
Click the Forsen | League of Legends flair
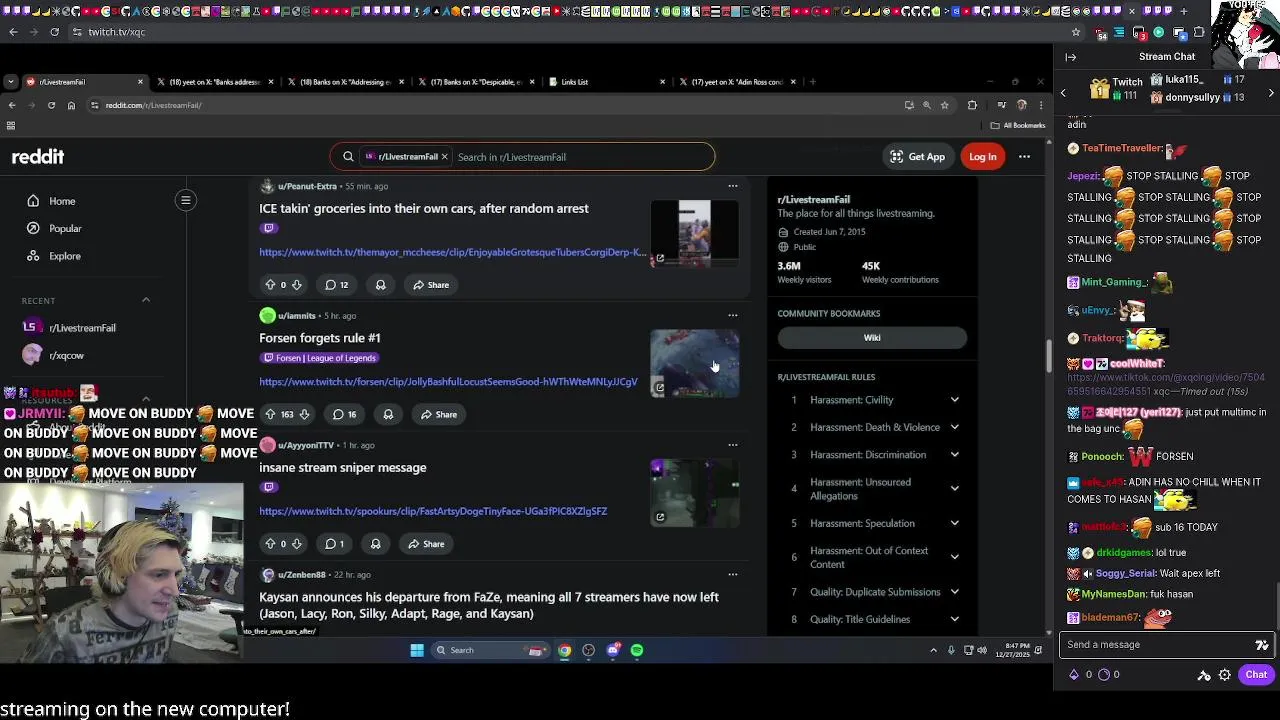[319, 358]
